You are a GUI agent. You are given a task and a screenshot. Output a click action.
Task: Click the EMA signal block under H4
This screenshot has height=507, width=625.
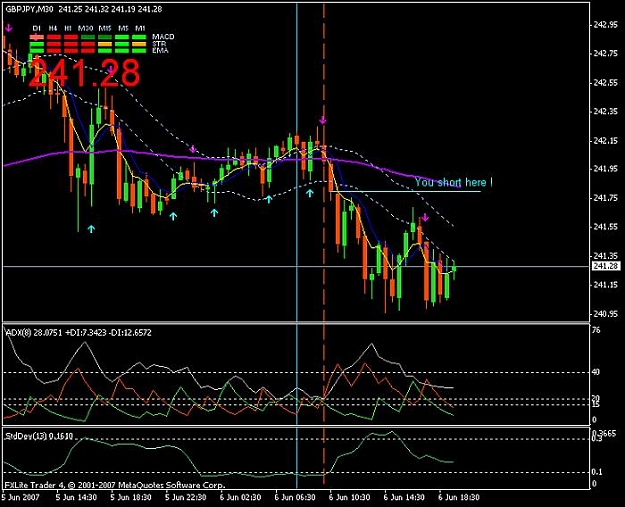[x=54, y=51]
